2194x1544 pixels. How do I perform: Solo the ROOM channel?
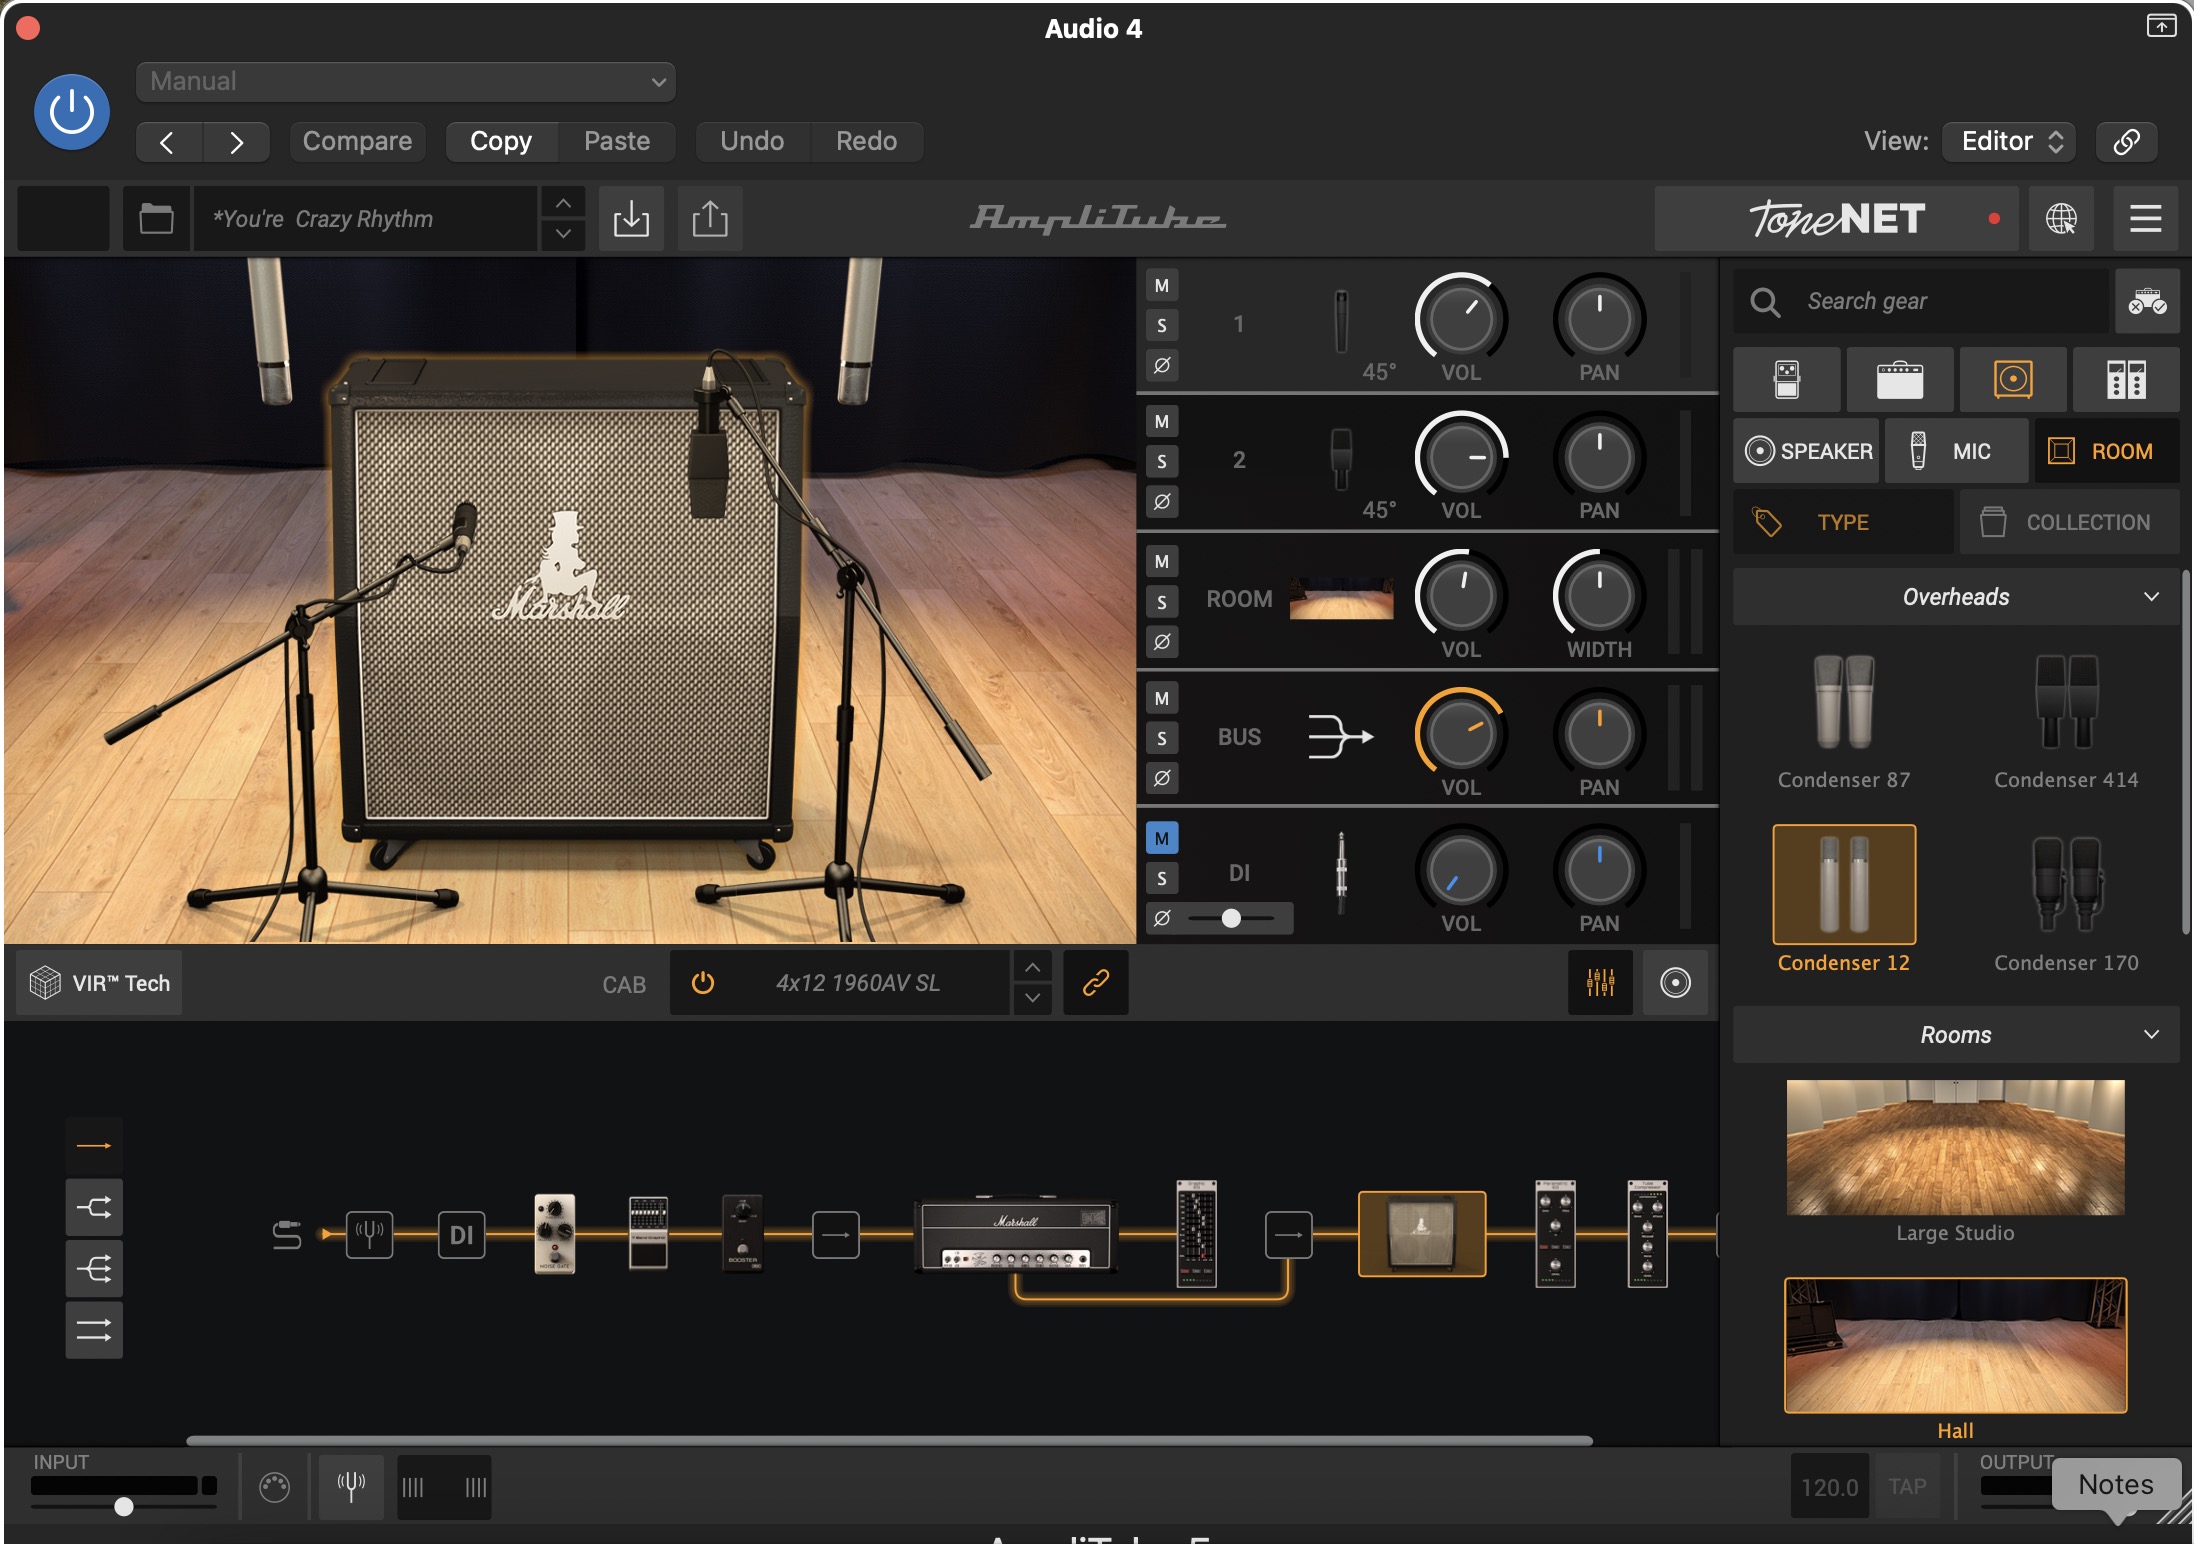[x=1161, y=601]
